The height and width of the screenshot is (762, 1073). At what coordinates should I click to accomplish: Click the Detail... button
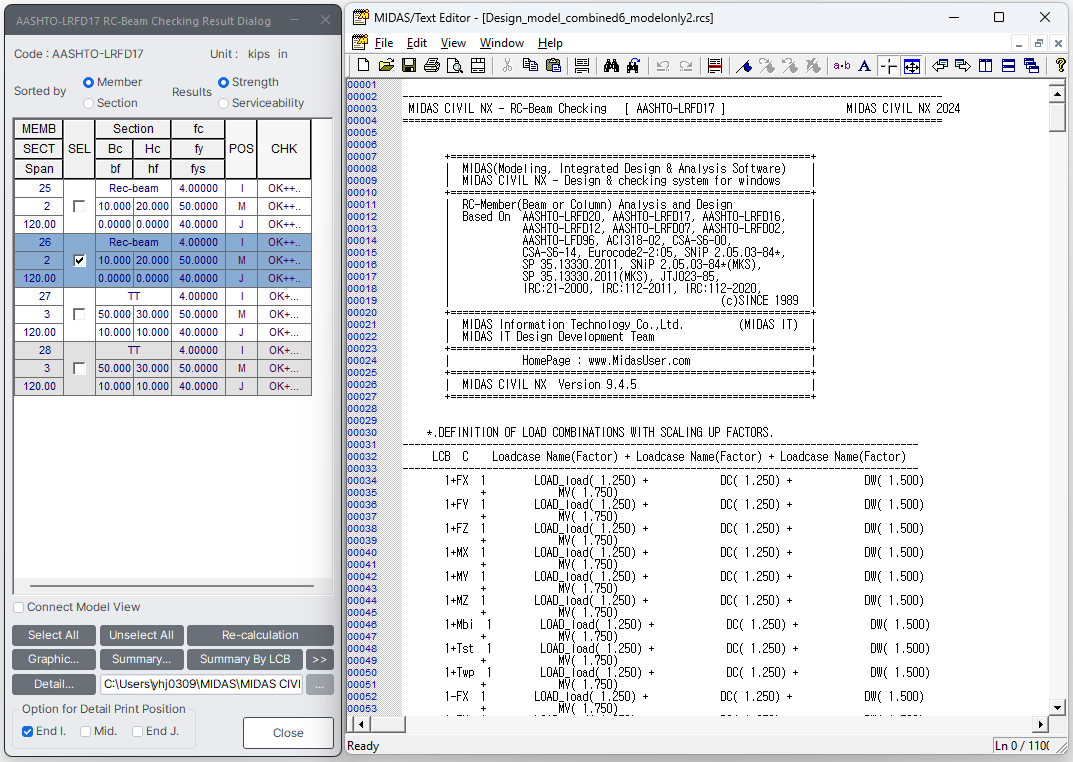[x=53, y=684]
